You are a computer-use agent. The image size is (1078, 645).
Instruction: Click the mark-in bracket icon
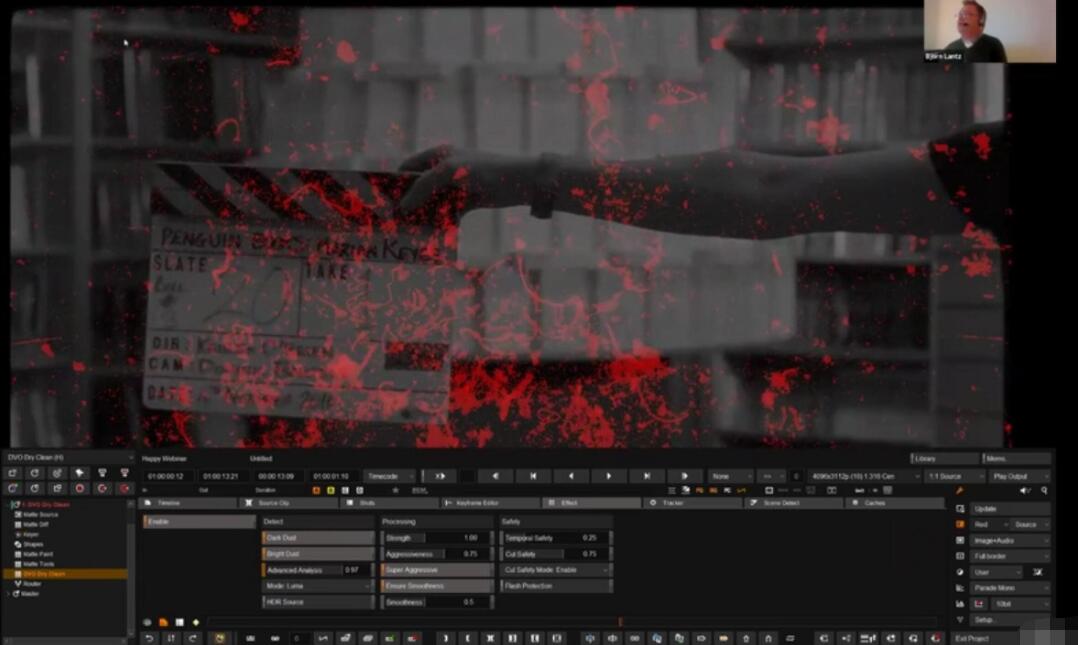coord(445,638)
